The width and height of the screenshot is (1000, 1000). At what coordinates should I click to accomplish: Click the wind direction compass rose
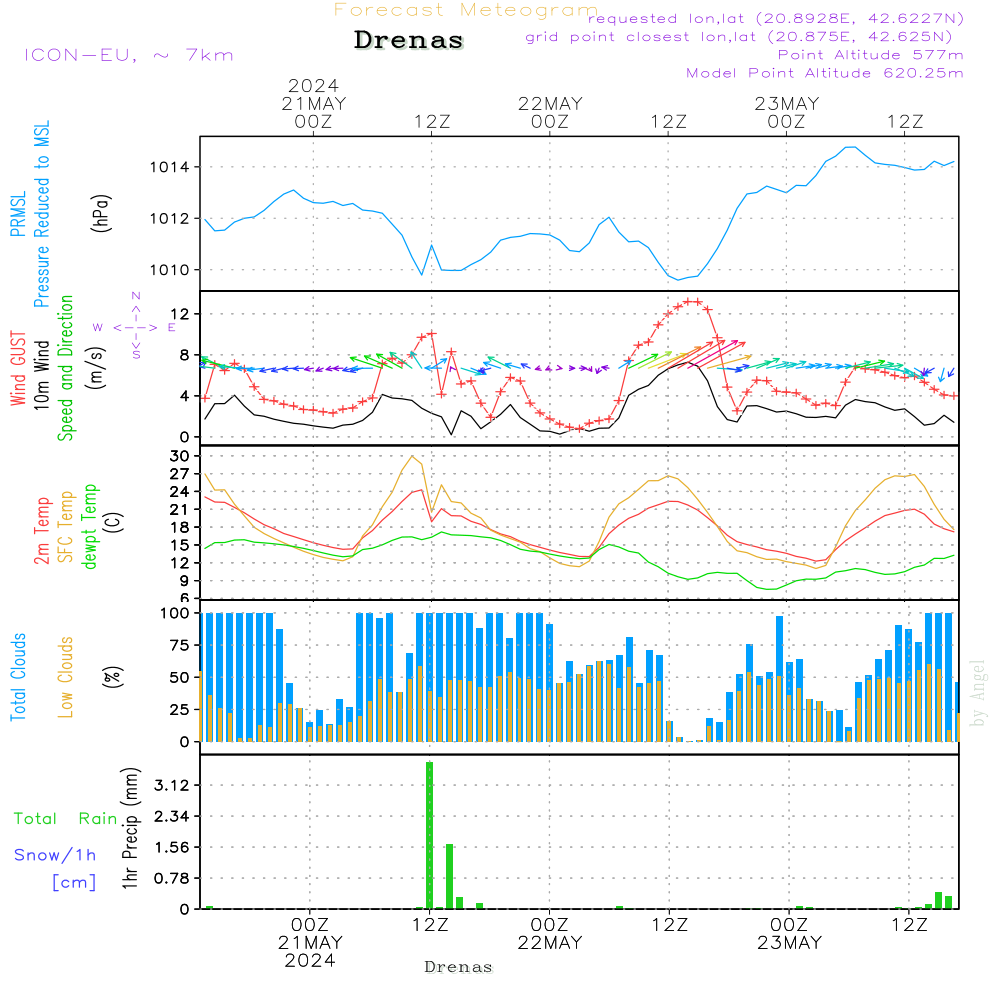pos(136,326)
